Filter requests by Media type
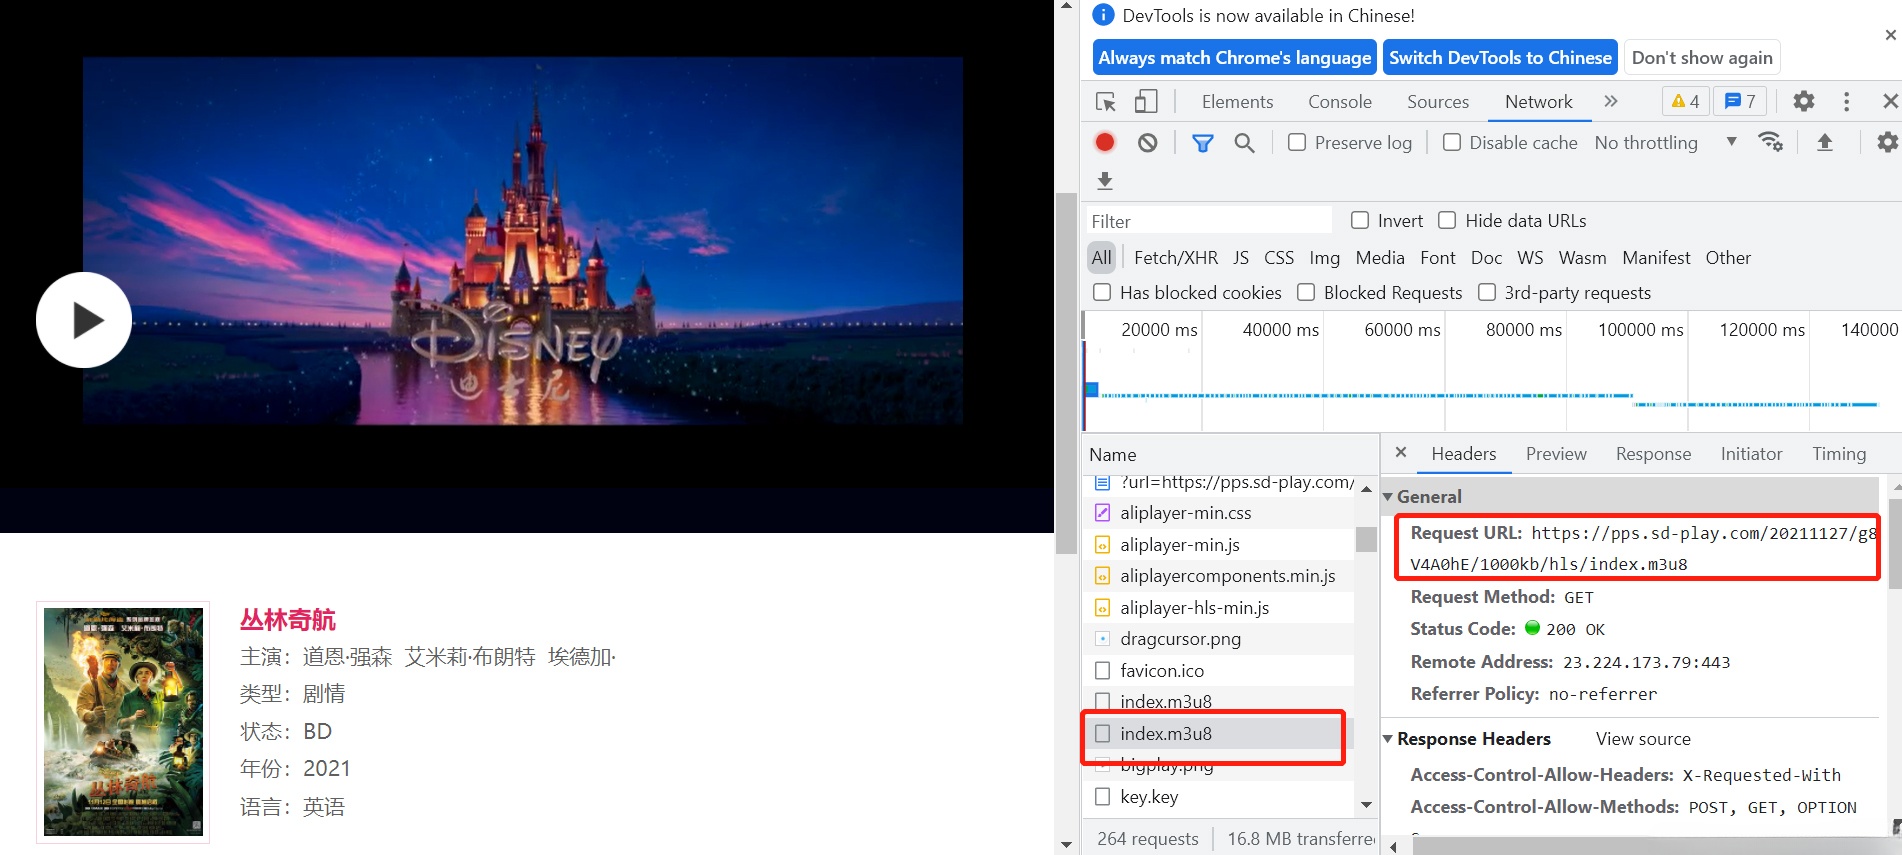1902x855 pixels. [x=1380, y=258]
